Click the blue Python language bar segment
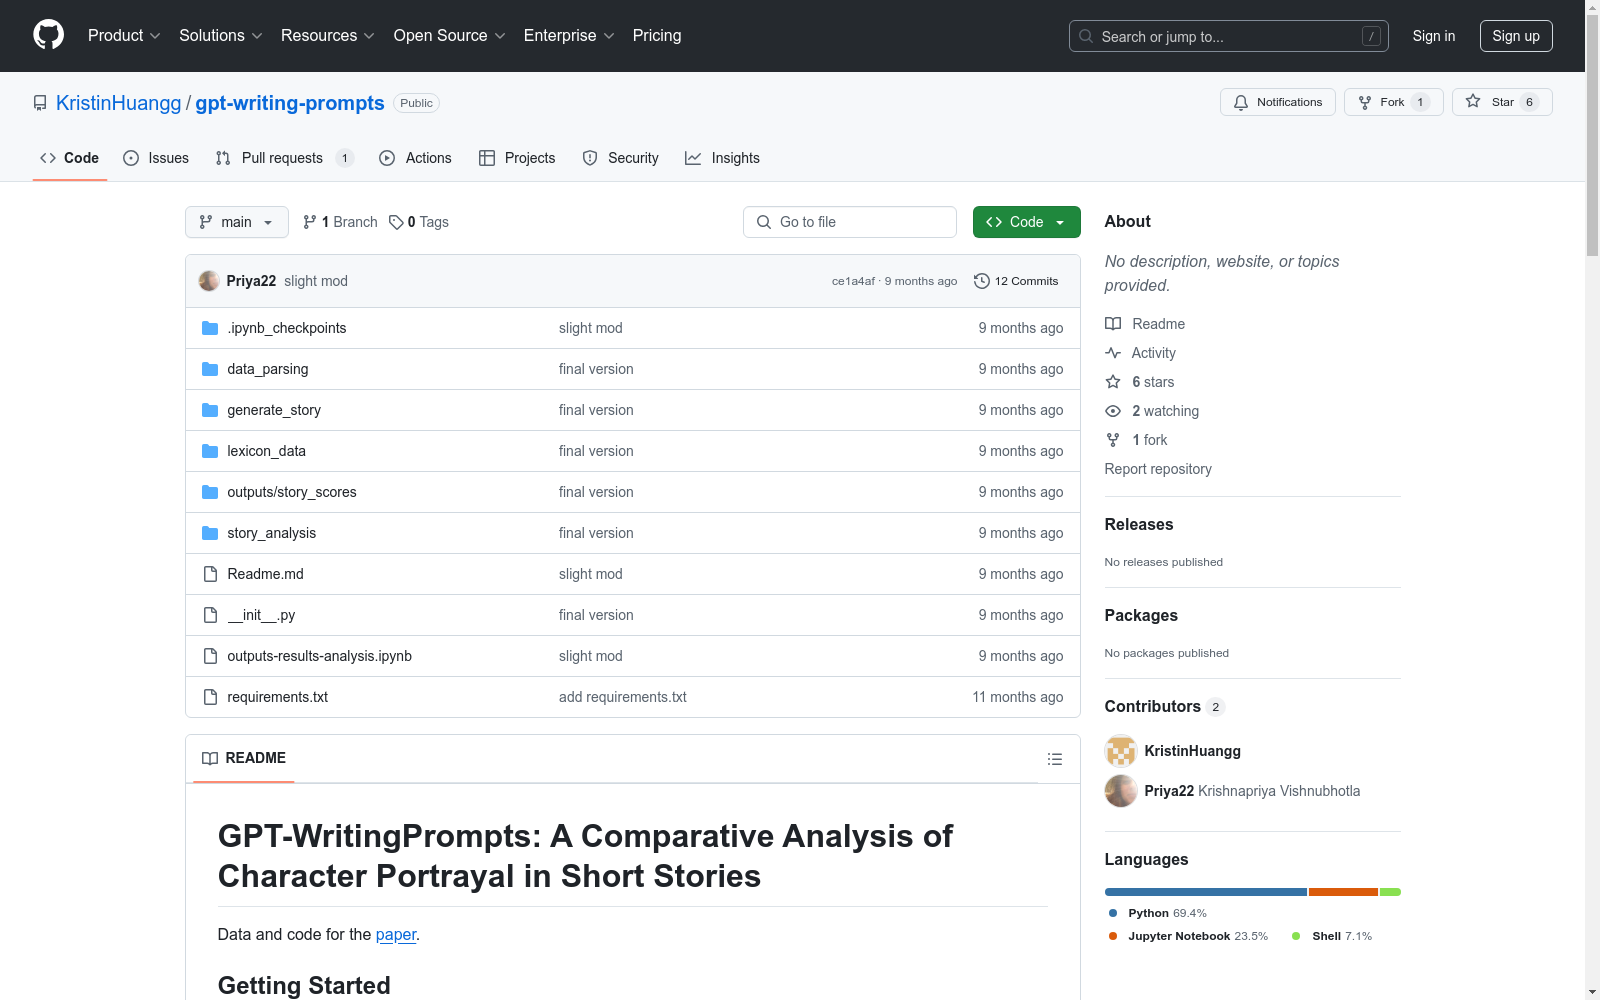 (1206, 892)
